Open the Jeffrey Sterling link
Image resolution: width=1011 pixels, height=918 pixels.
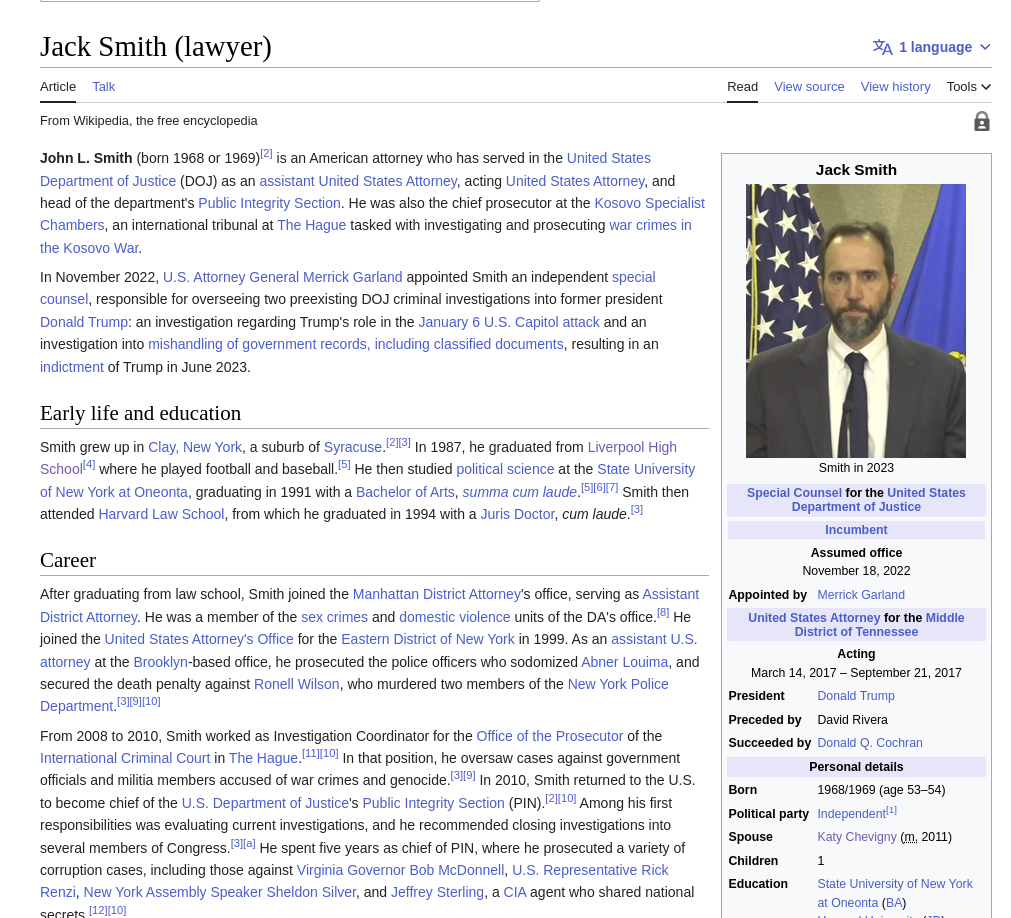[437, 892]
